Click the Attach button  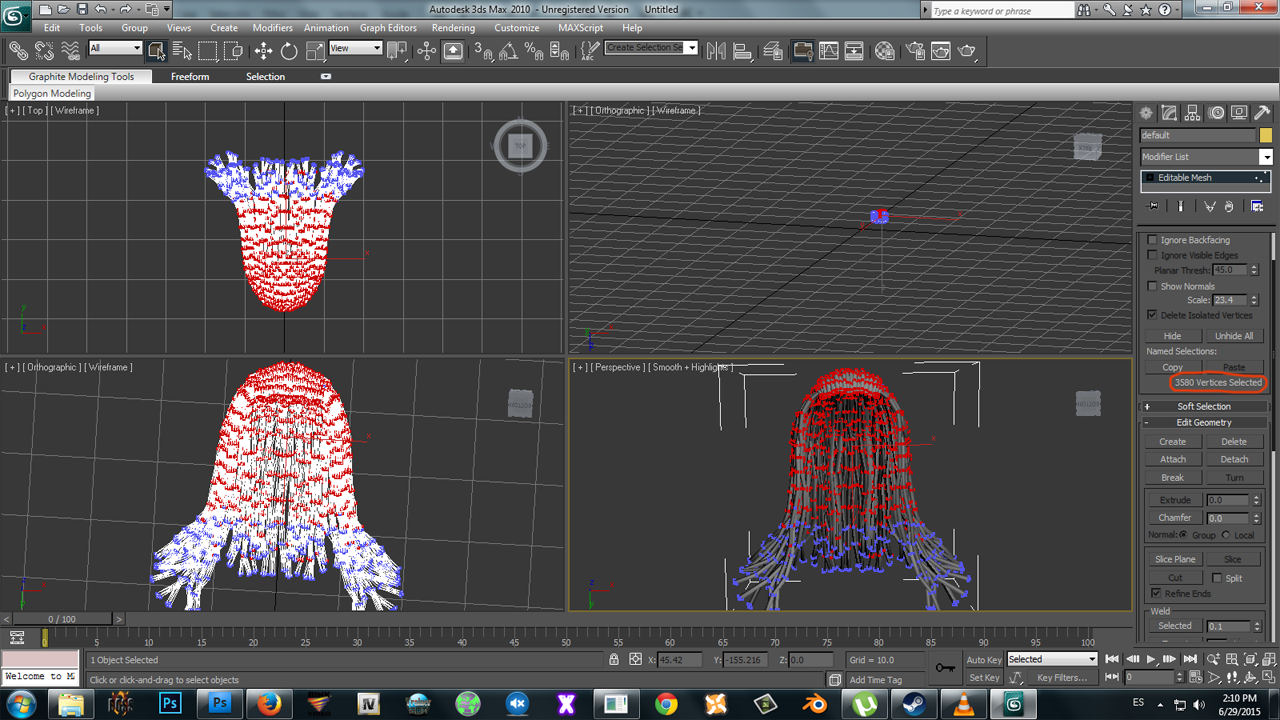coord(1173,459)
